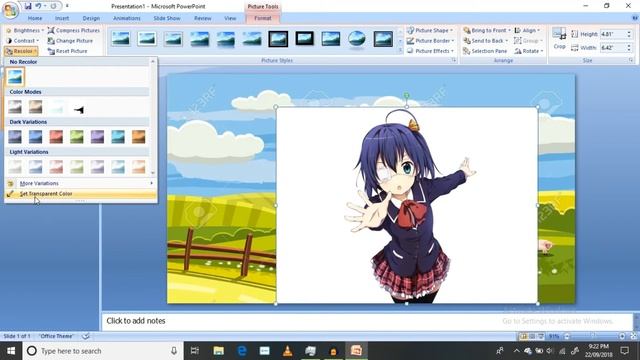Image resolution: width=640 pixels, height=360 pixels.
Task: Open Size dialog box launcher
Action: [631, 60]
